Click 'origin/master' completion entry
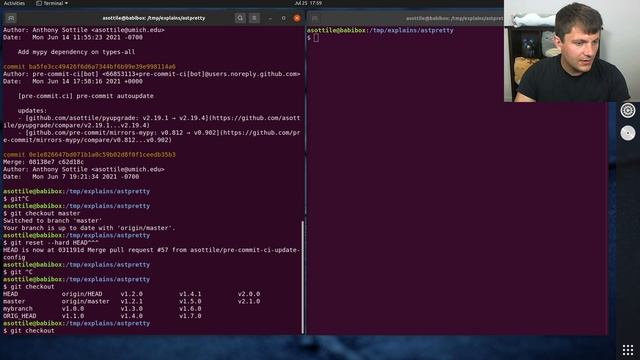This screenshot has width=640, height=360. pyautogui.click(x=86, y=301)
